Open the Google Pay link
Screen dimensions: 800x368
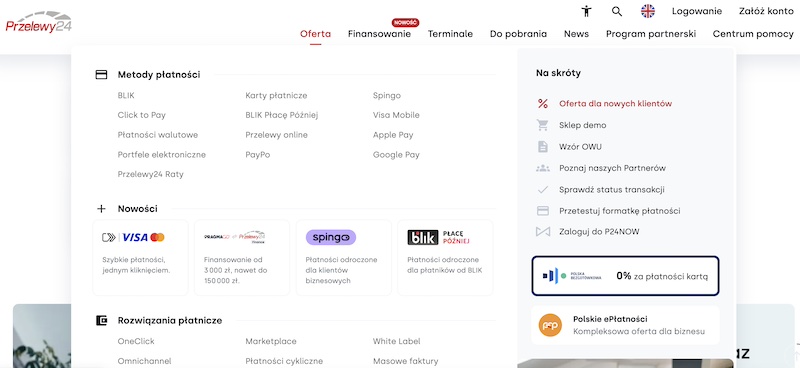pyautogui.click(x=396, y=155)
